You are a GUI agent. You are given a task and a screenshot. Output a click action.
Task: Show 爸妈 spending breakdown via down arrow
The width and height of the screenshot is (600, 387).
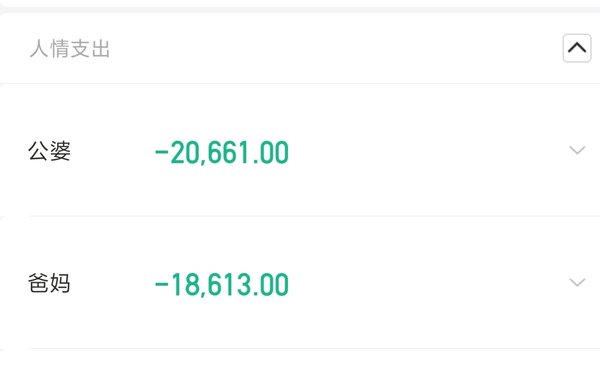[x=577, y=282]
